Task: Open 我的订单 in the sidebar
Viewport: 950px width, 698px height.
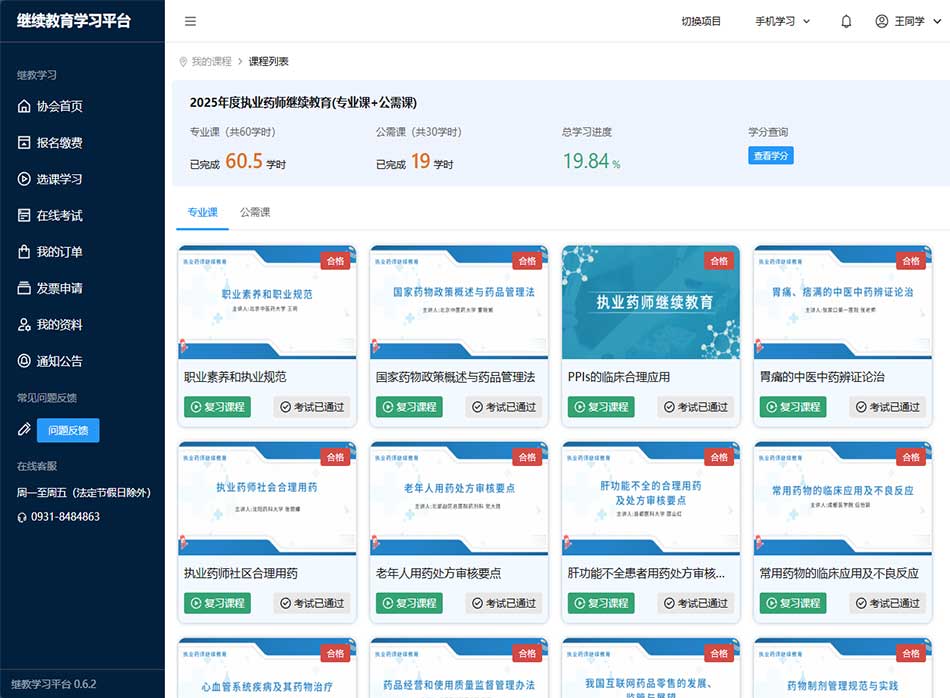Action: coord(59,252)
